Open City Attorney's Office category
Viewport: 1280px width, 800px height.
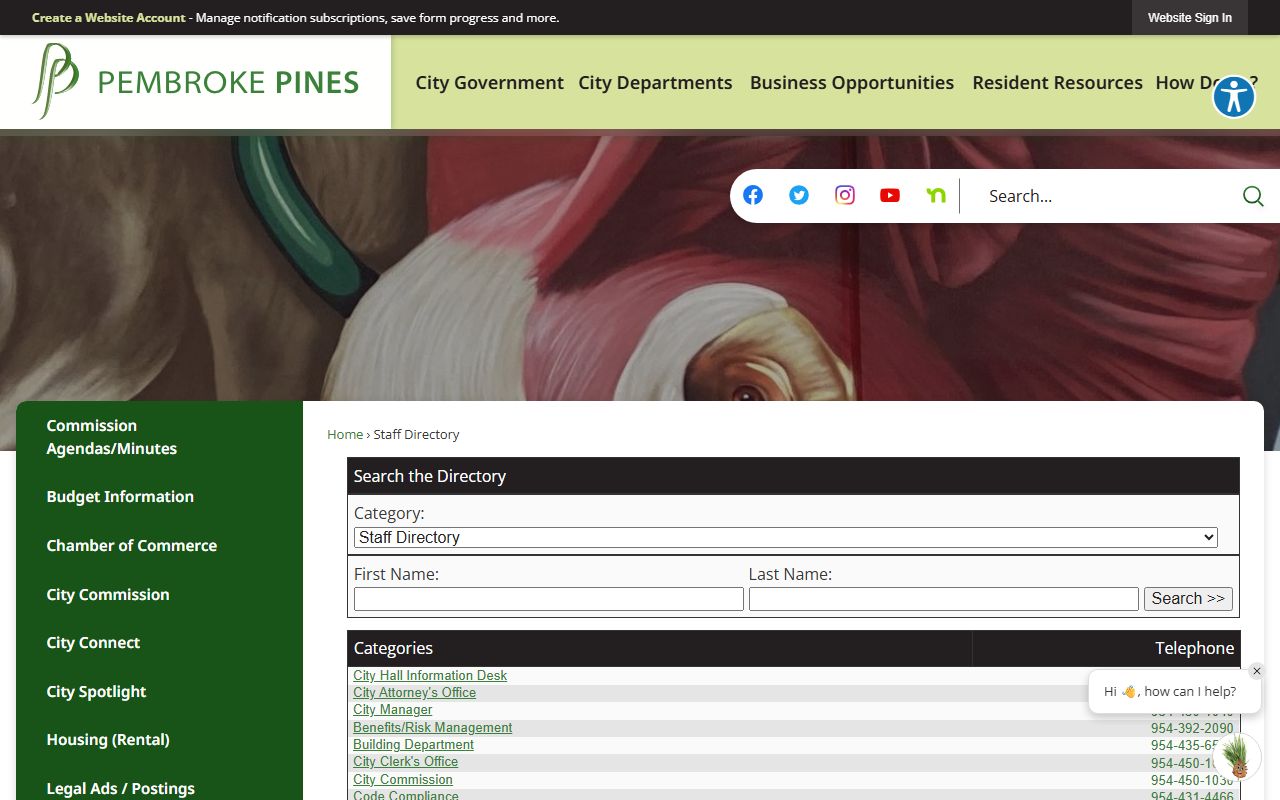point(414,693)
